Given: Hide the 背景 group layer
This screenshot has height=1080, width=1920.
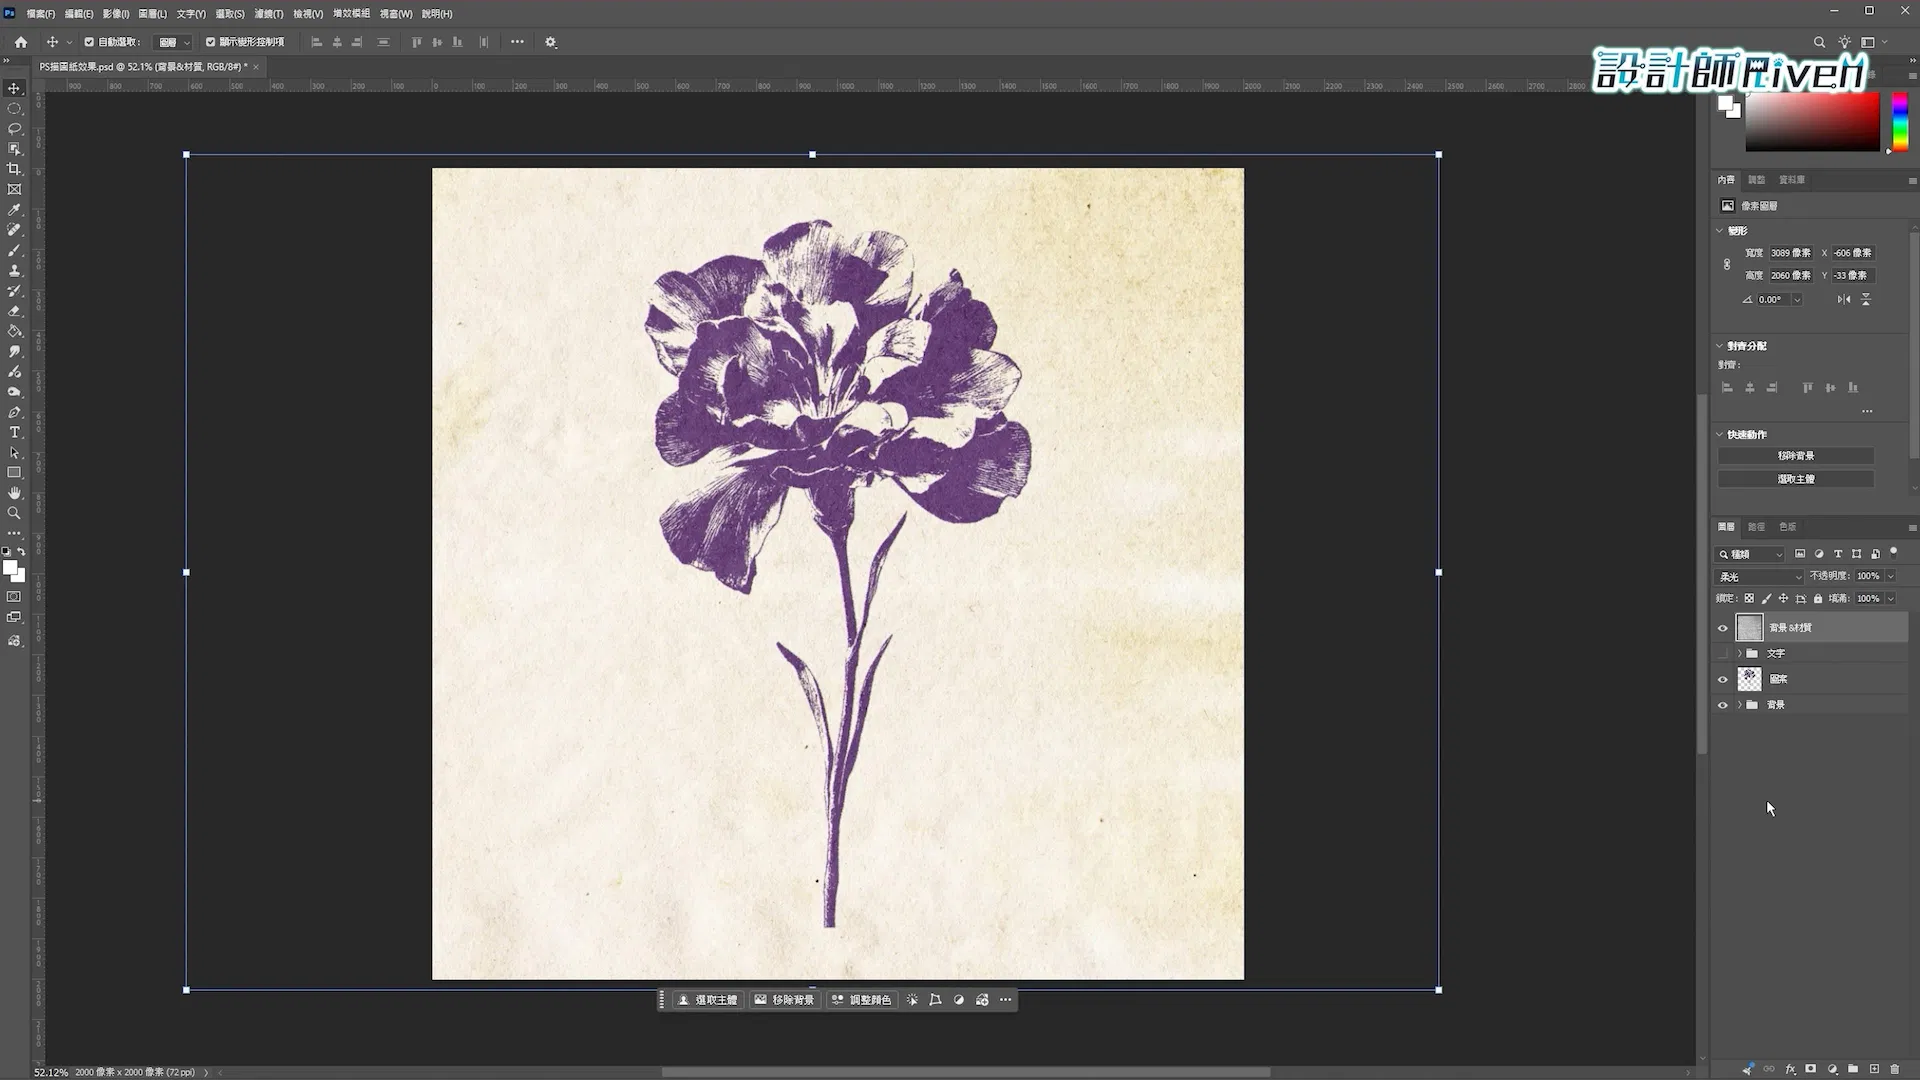Looking at the screenshot, I should click(1723, 705).
